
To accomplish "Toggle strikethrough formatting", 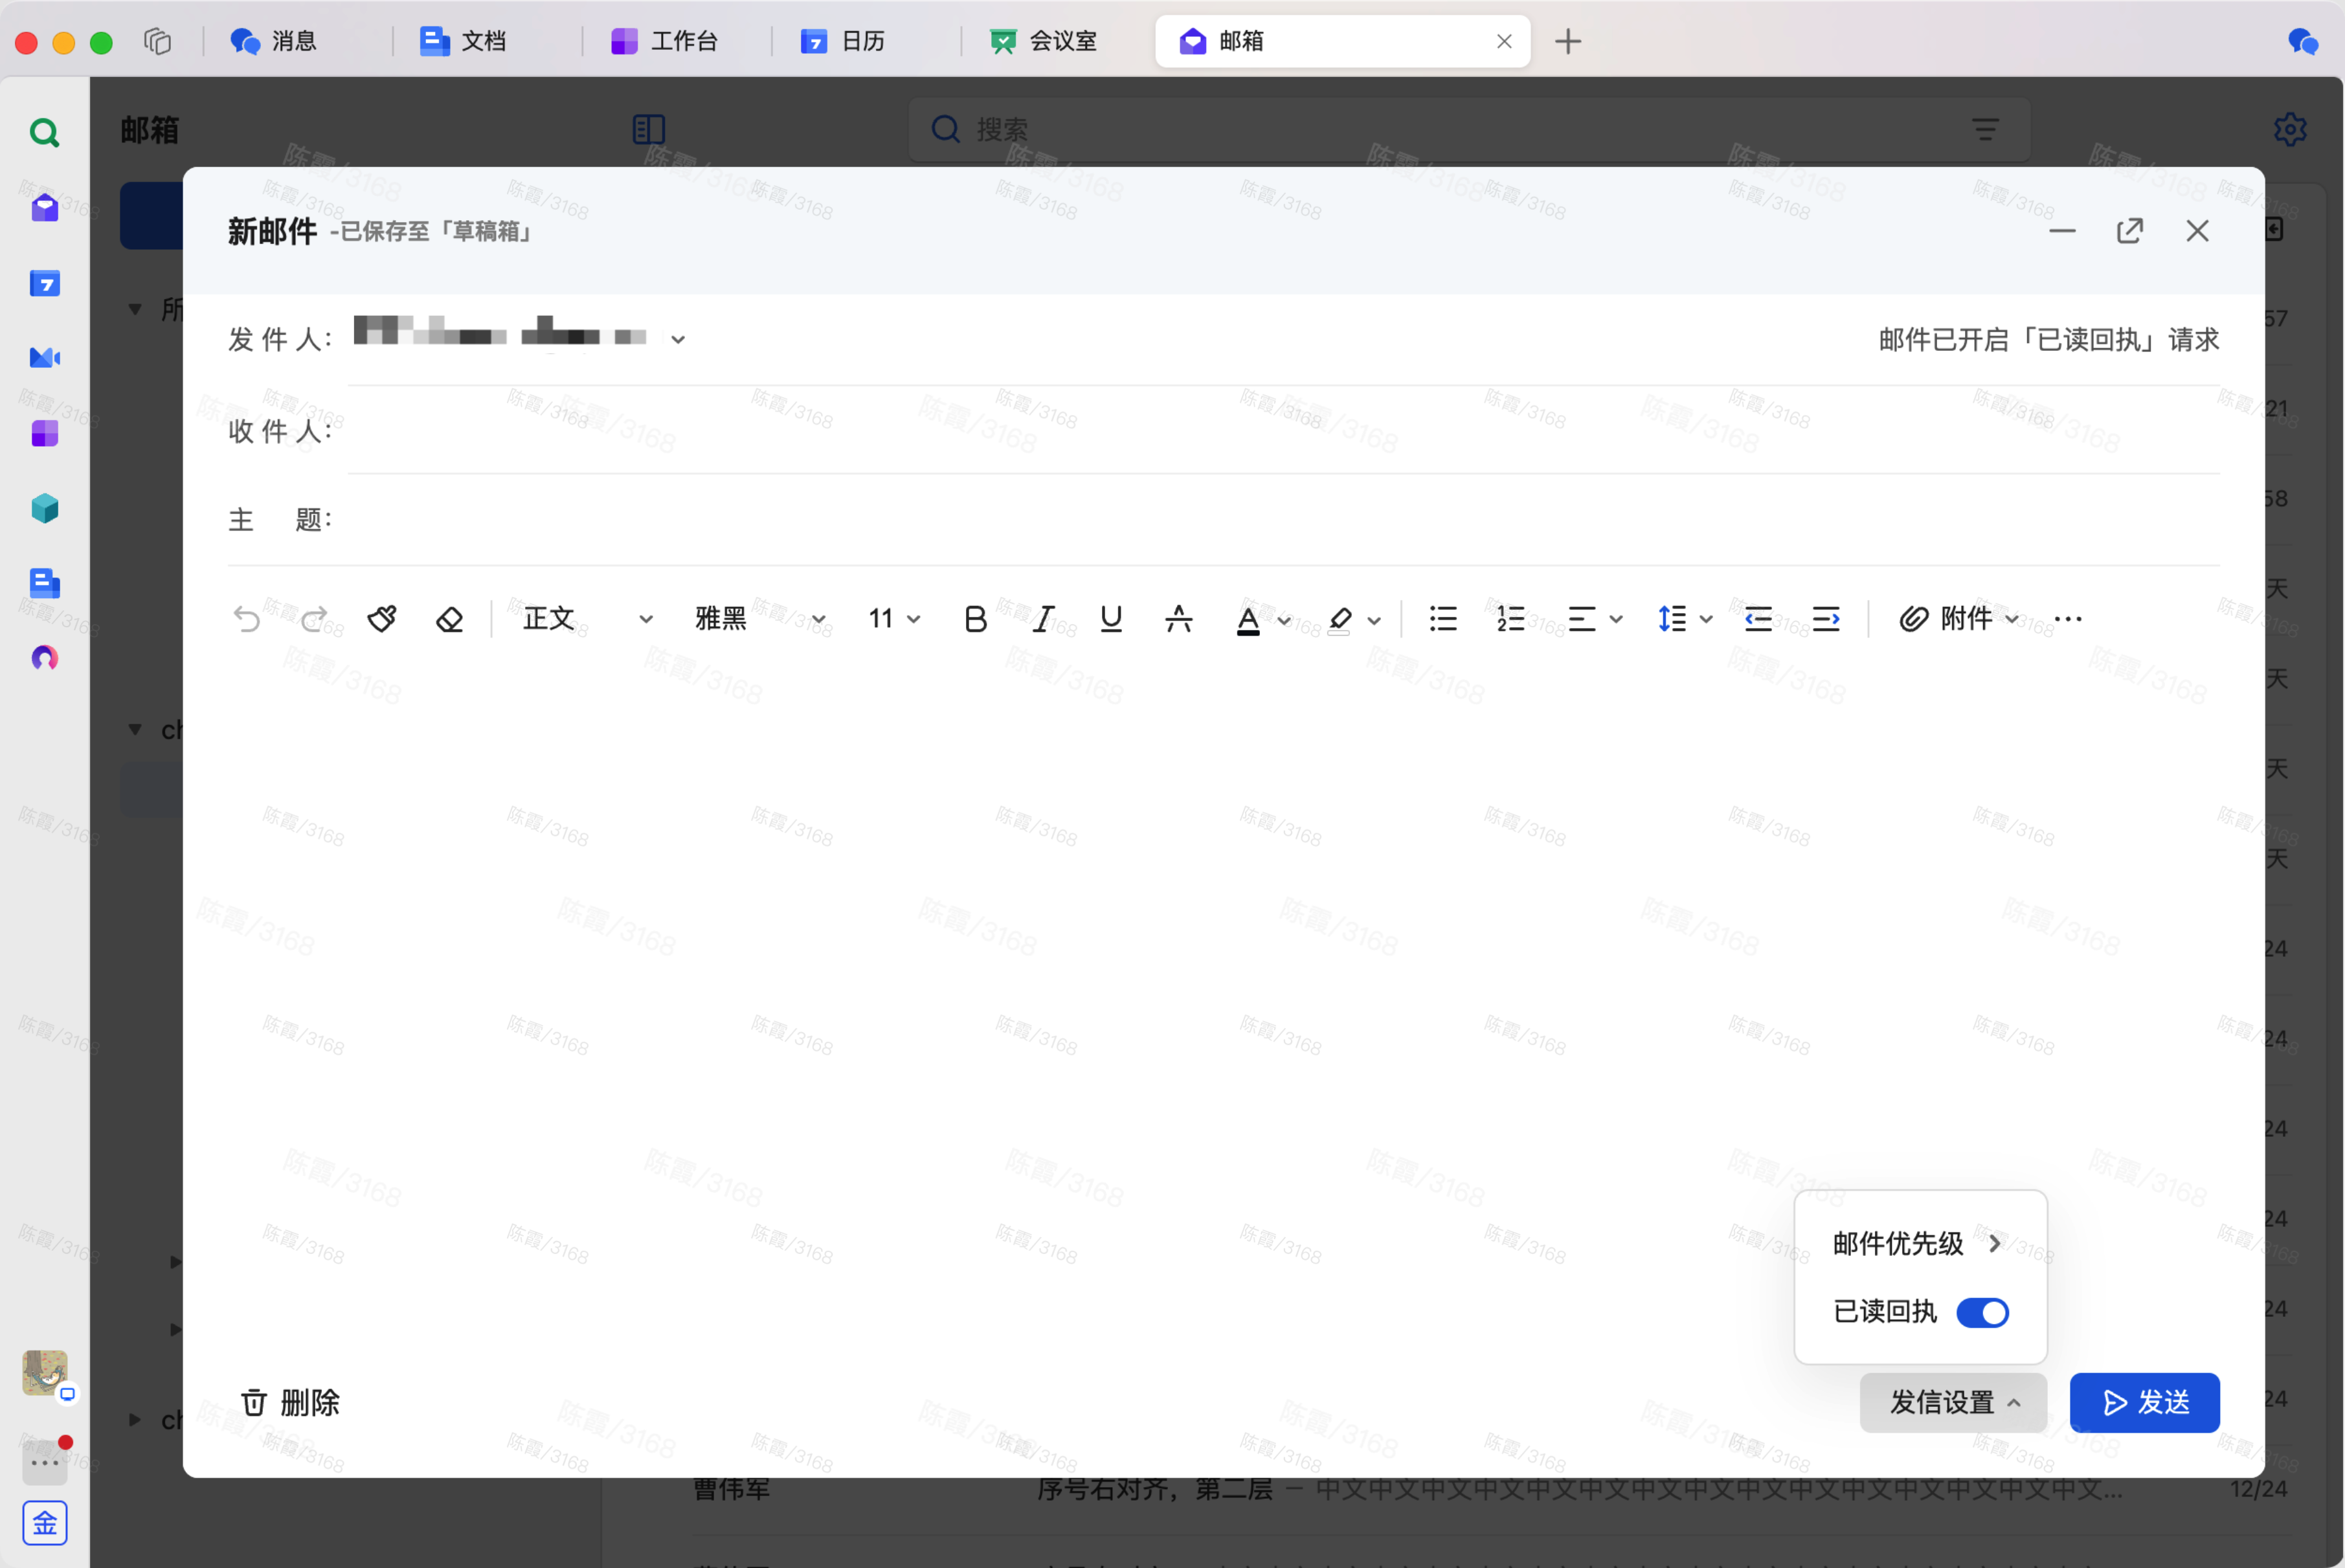I will [1179, 619].
